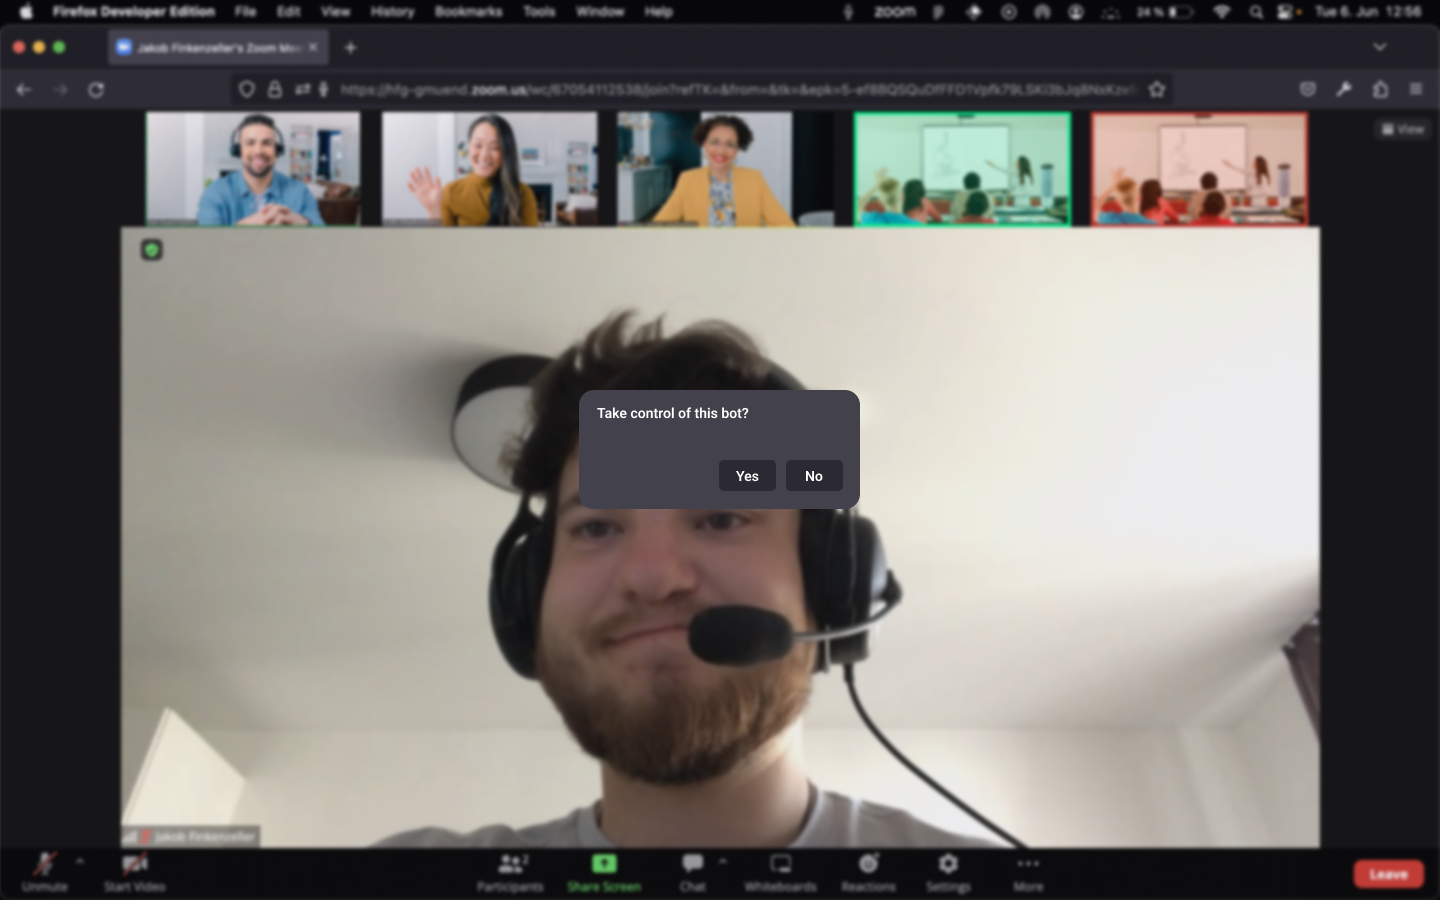This screenshot has height=900, width=1440.
Task: Open the Tools menu
Action: tap(539, 12)
